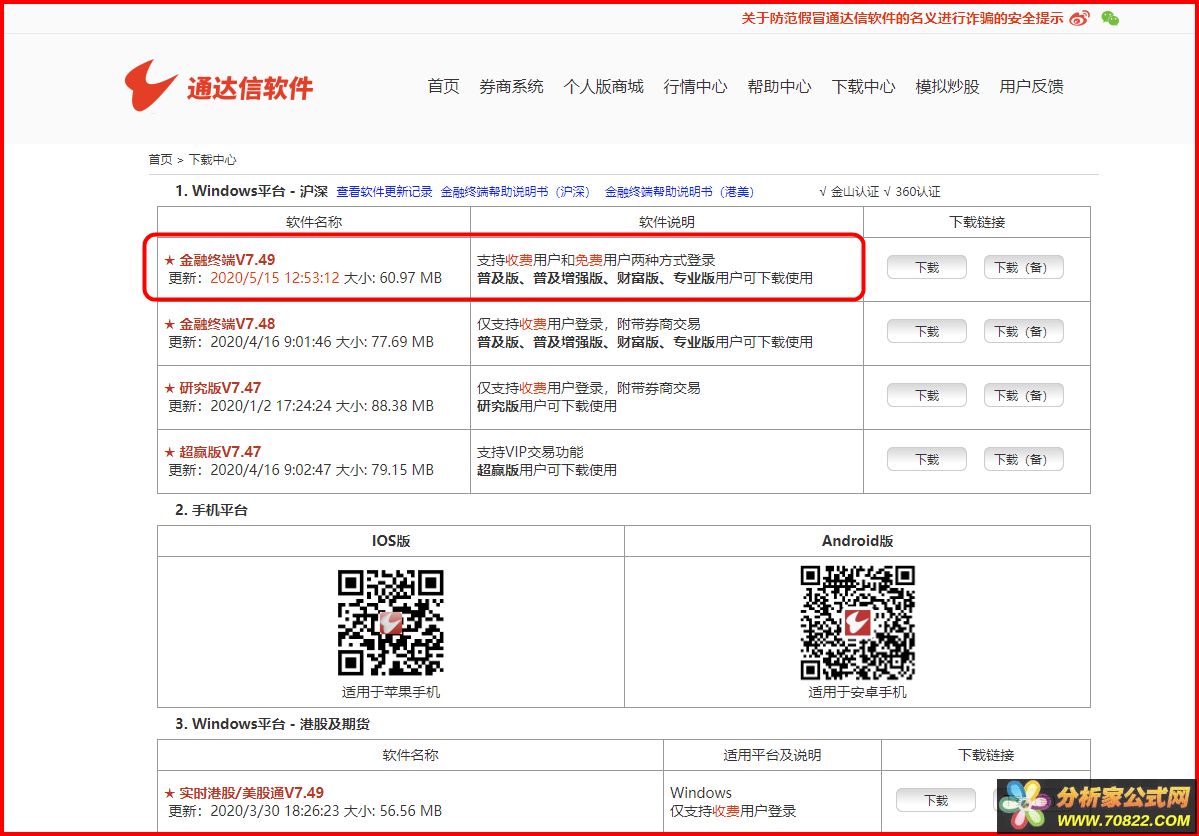Open the 行情中心 menu item
This screenshot has height=836, width=1199.
695,86
